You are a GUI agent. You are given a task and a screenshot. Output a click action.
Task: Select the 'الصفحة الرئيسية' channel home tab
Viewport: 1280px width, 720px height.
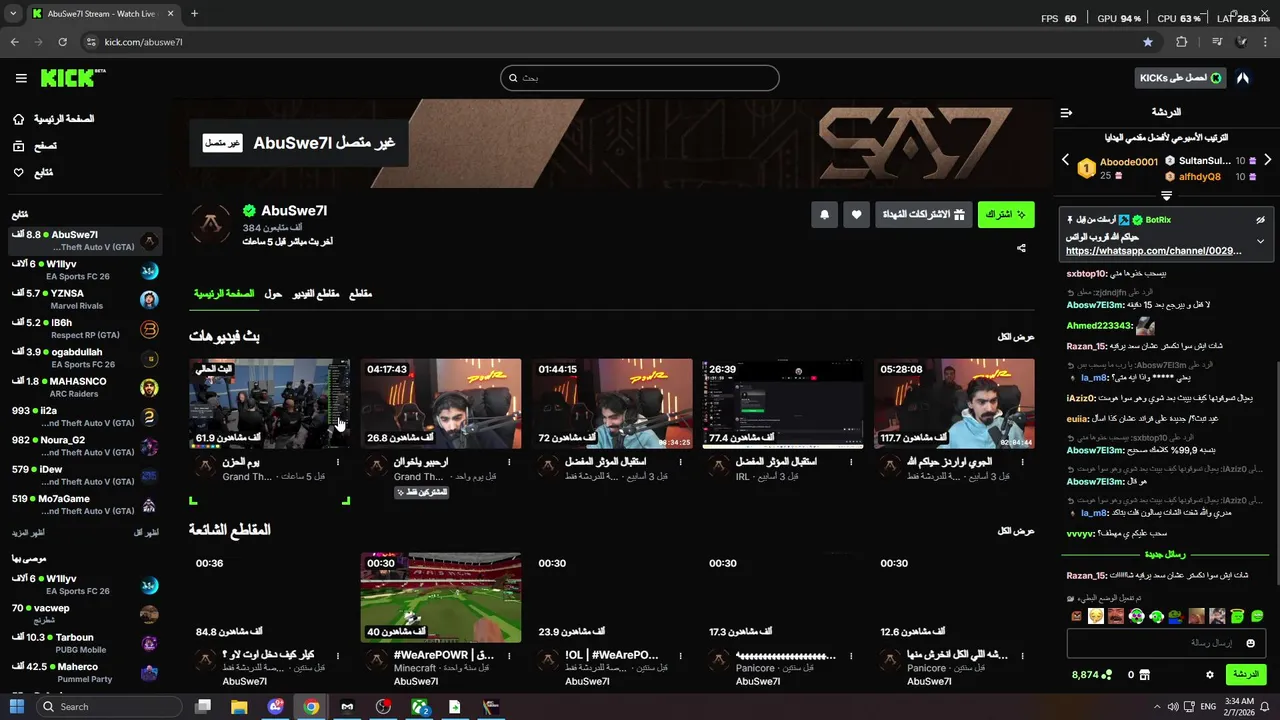[x=224, y=294]
